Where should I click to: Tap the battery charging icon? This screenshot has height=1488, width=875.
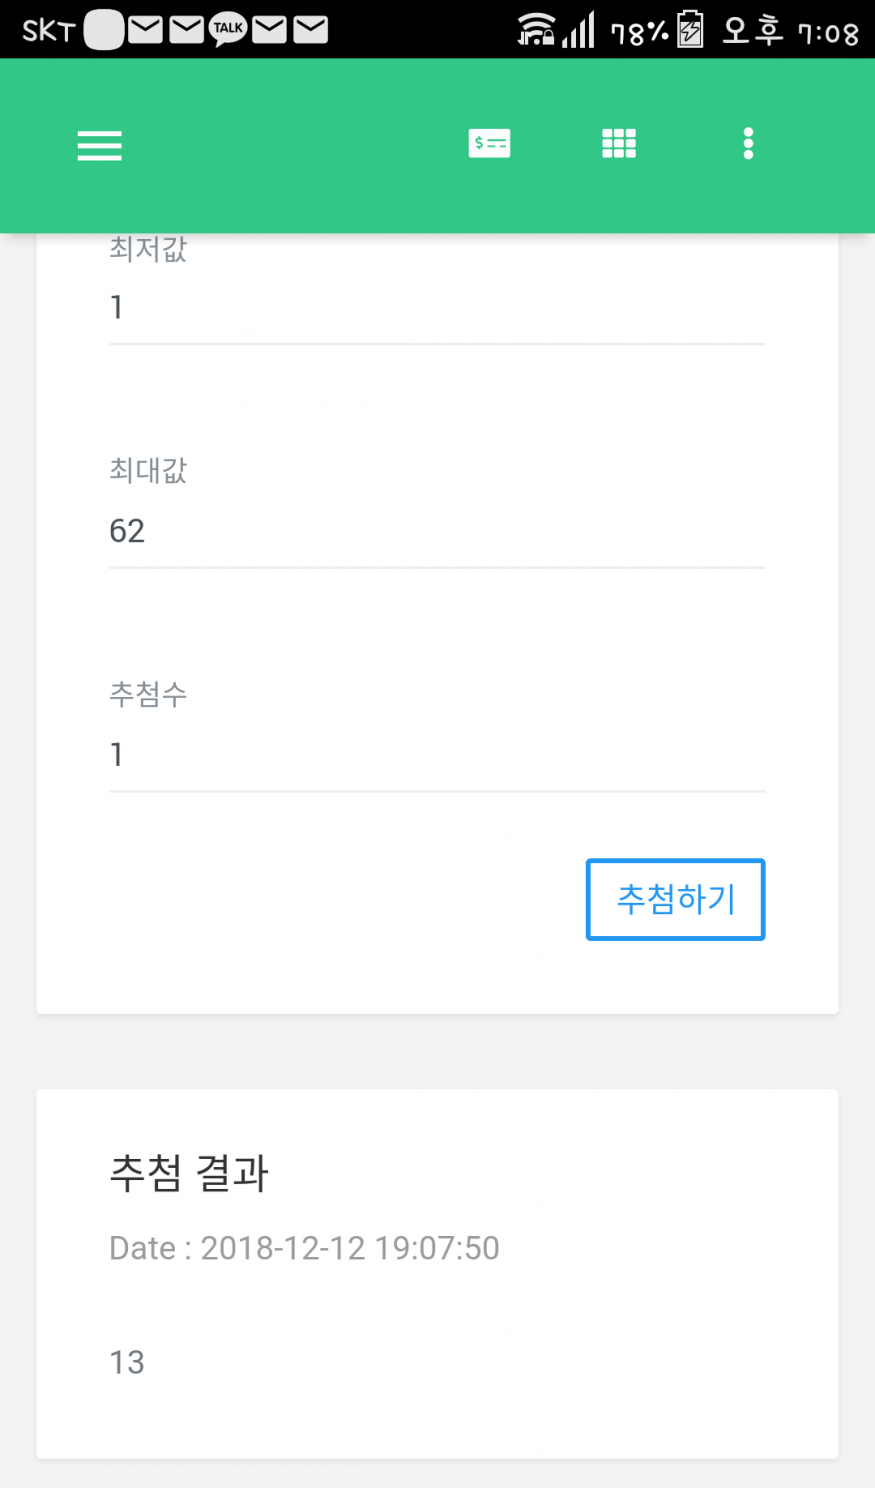tap(690, 30)
